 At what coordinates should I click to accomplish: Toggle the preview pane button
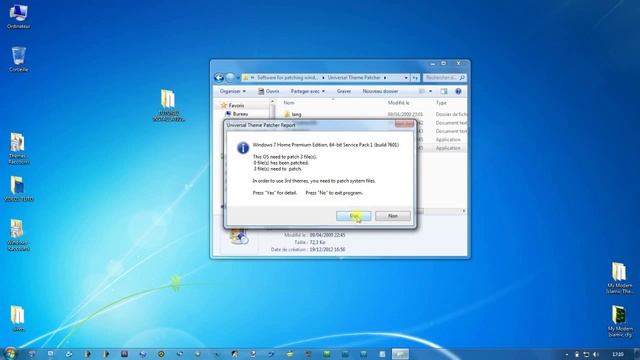click(444, 91)
